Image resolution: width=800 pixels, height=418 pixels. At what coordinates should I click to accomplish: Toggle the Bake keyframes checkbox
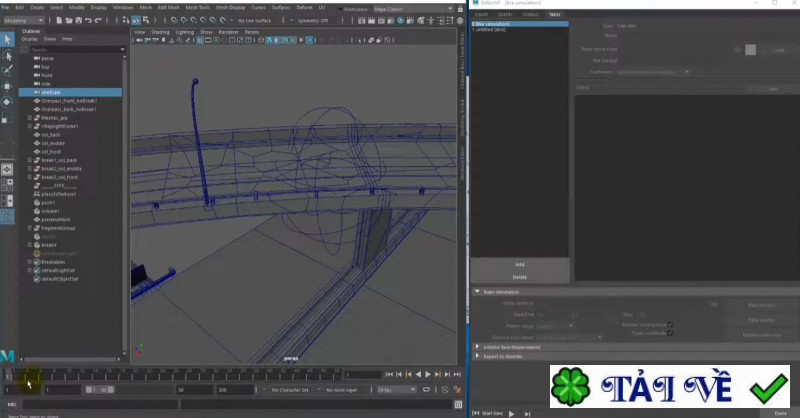pos(670,332)
